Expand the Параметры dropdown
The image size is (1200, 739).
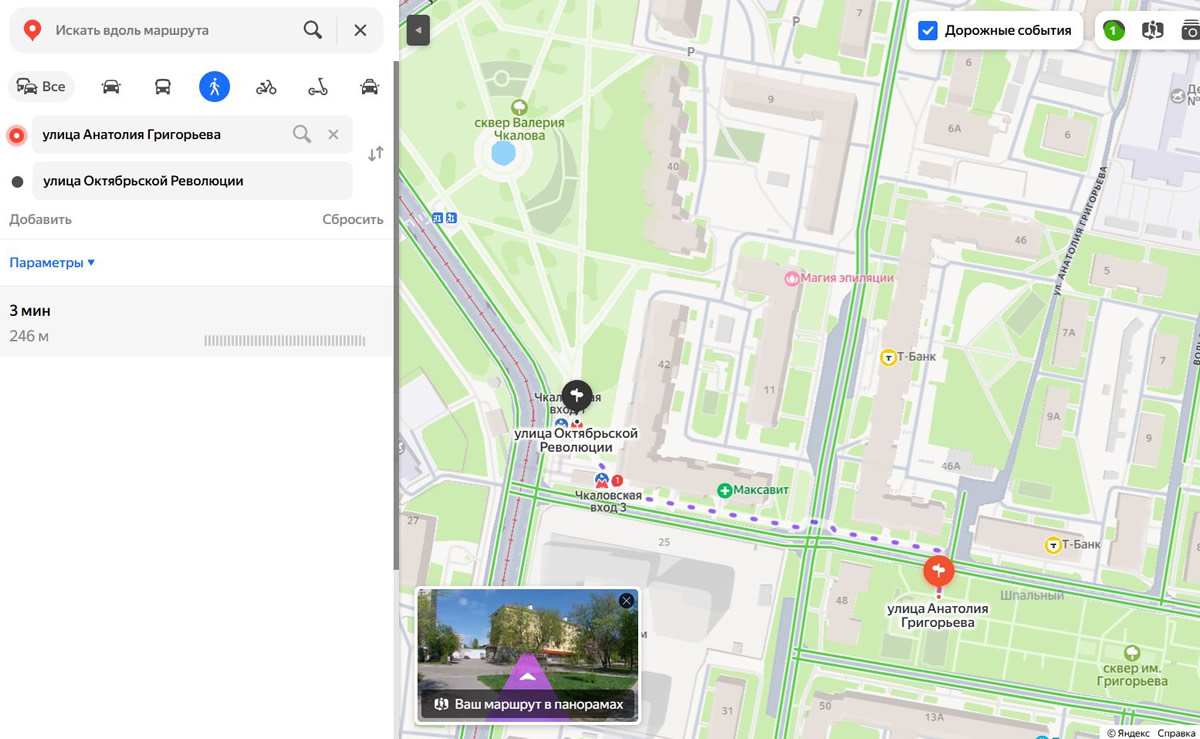(52, 263)
